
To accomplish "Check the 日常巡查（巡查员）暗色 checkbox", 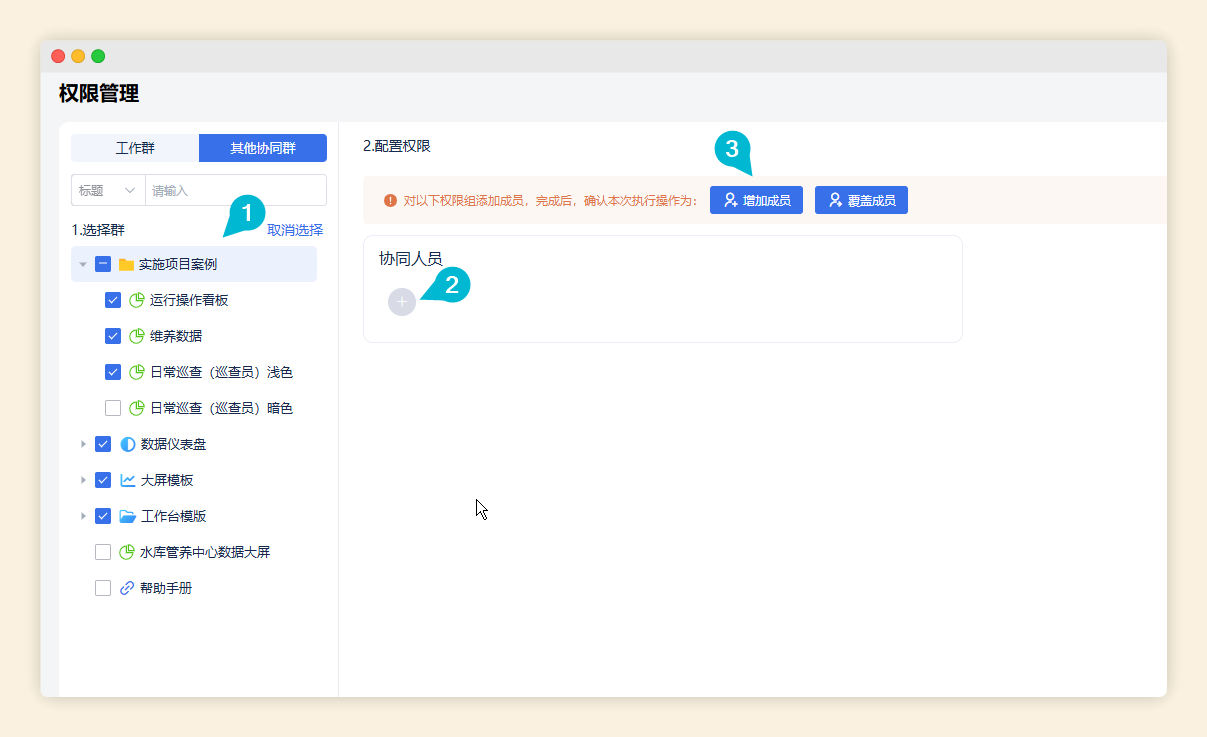I will click(x=113, y=408).
